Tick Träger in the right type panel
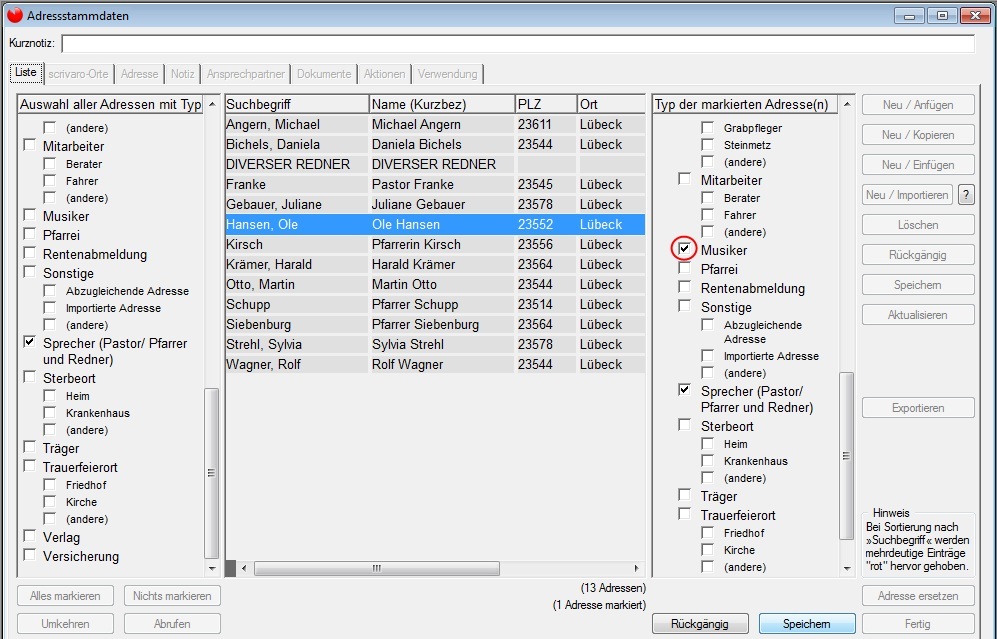 [684, 495]
